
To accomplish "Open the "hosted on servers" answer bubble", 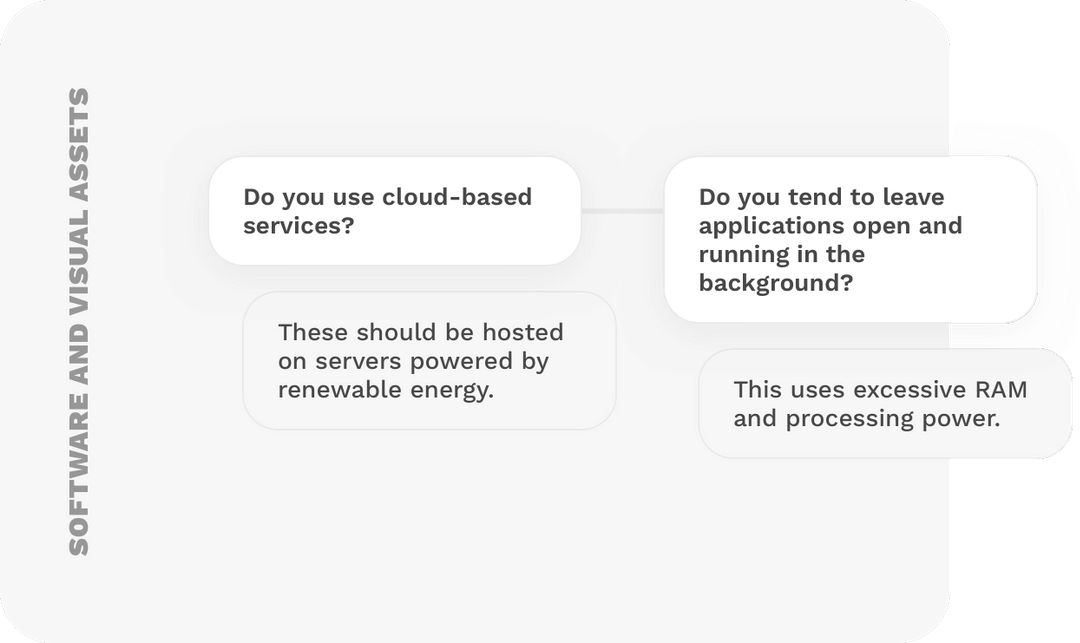I will (x=429, y=361).
